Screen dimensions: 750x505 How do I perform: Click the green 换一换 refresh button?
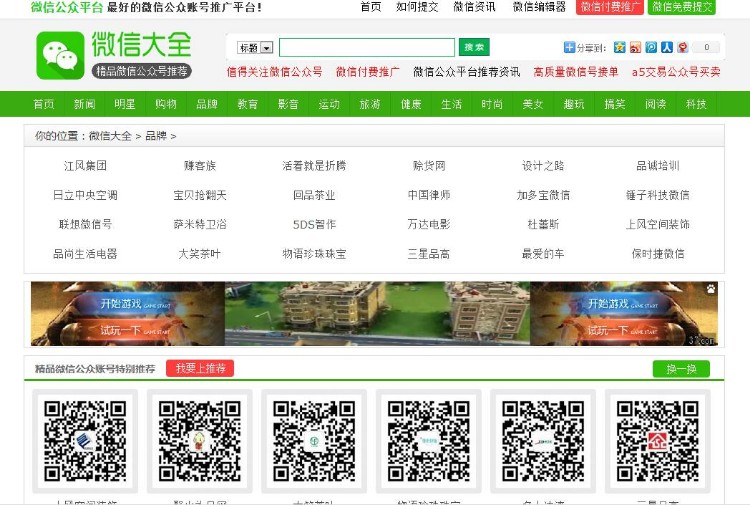(681, 369)
